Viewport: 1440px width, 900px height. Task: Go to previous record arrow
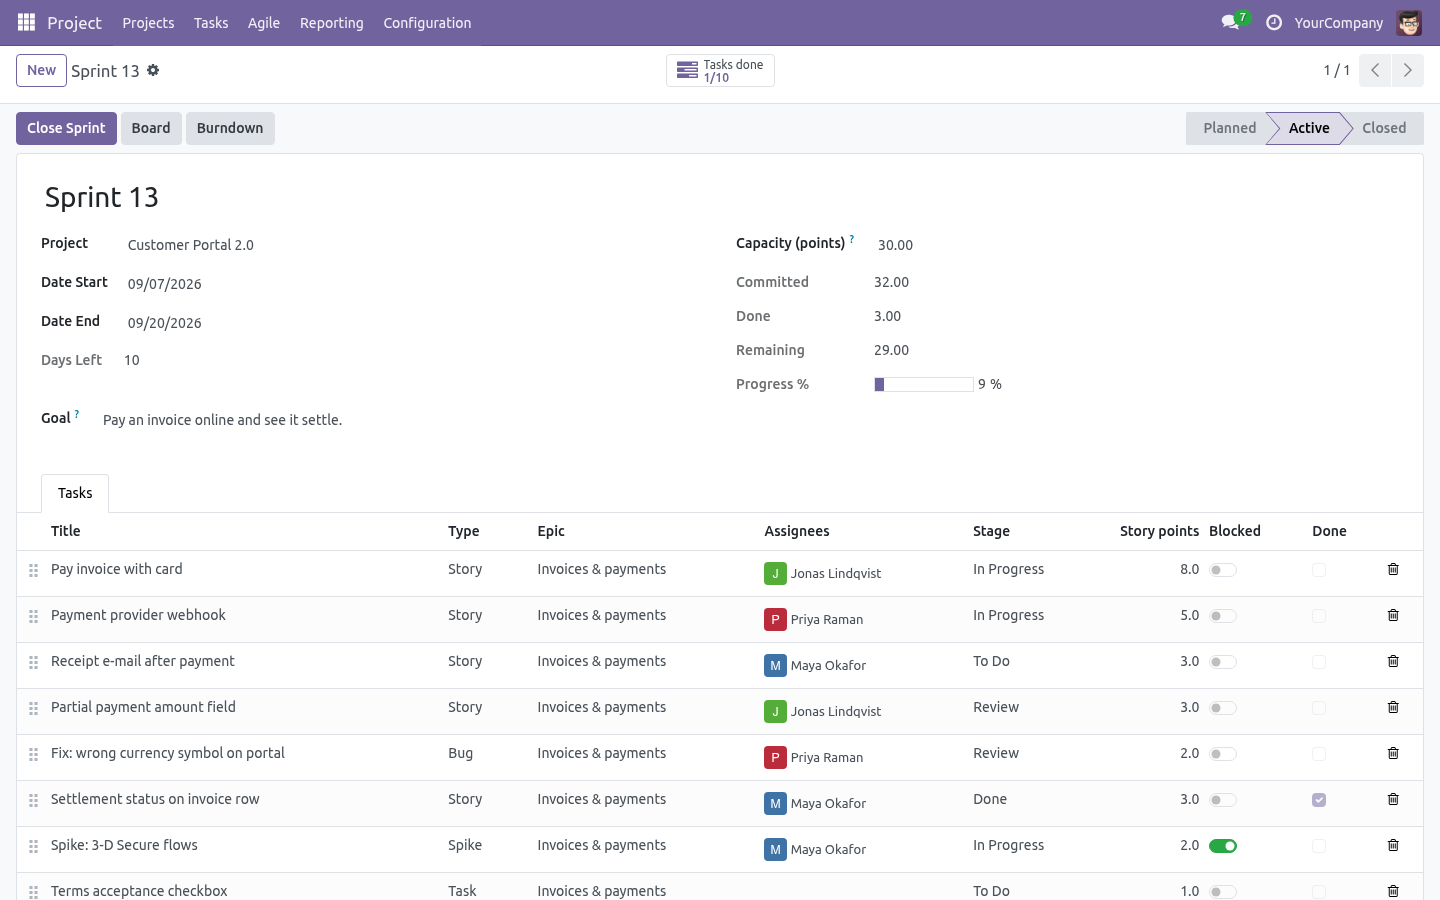pyautogui.click(x=1375, y=70)
